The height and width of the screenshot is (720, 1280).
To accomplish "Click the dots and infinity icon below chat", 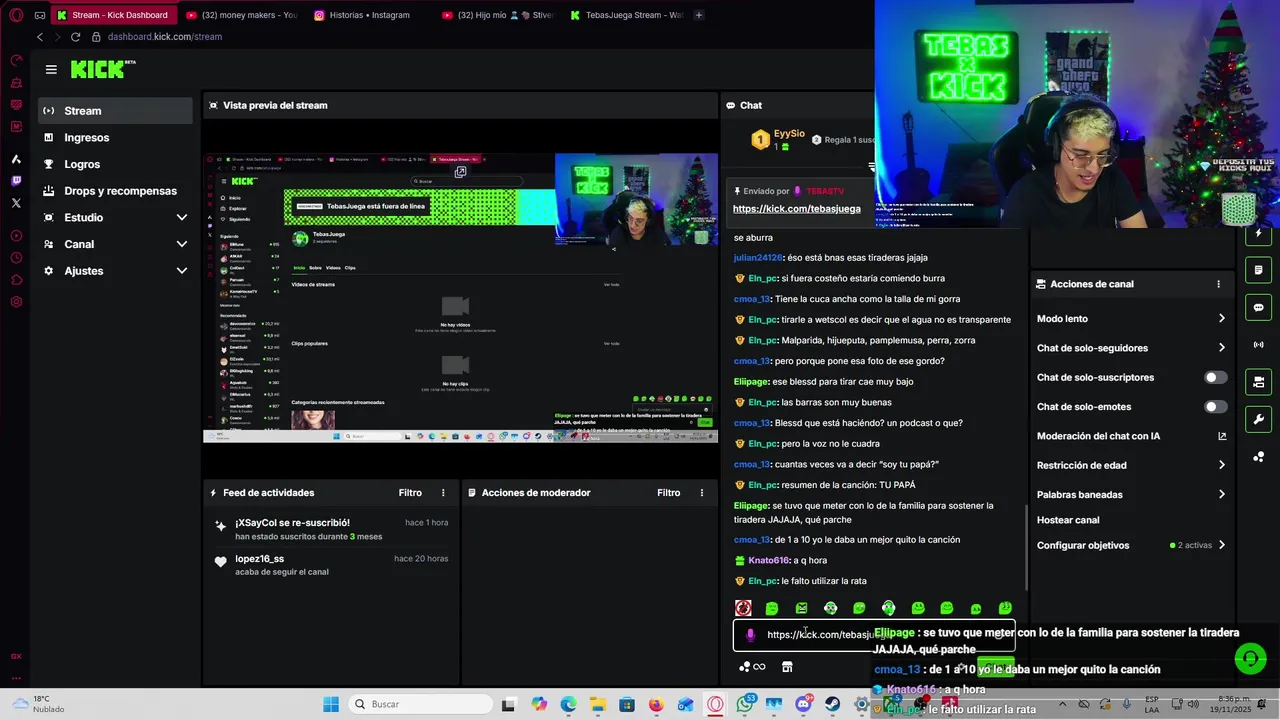I will 752,667.
